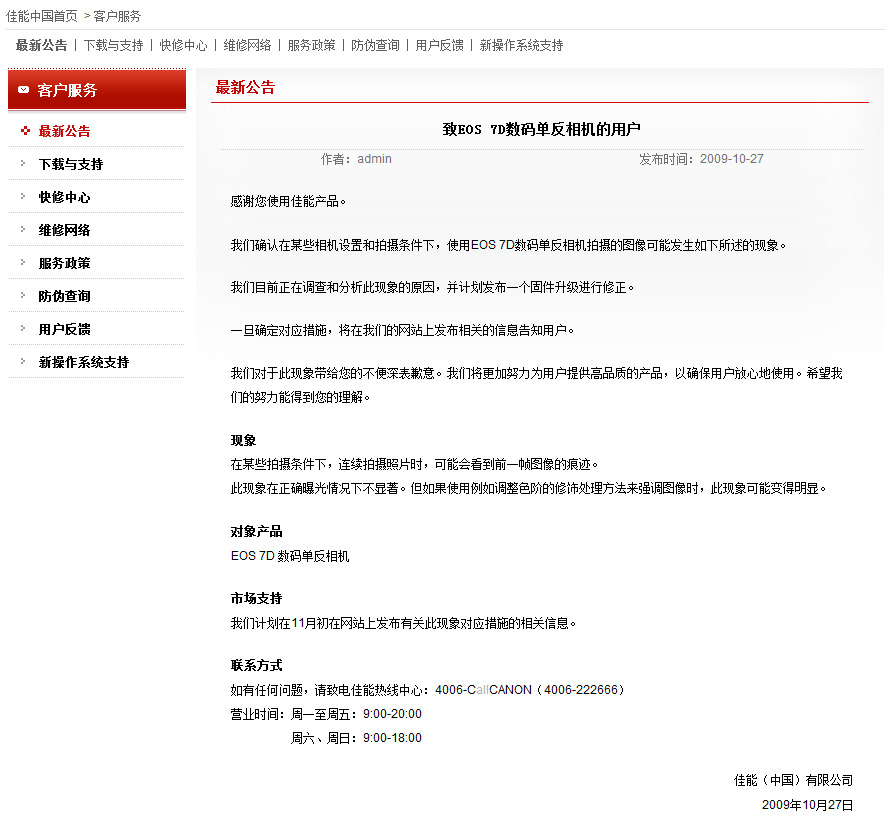This screenshot has height=832, width=895.
Task: Click the bold 联系方式 heading
Action: [x=256, y=665]
